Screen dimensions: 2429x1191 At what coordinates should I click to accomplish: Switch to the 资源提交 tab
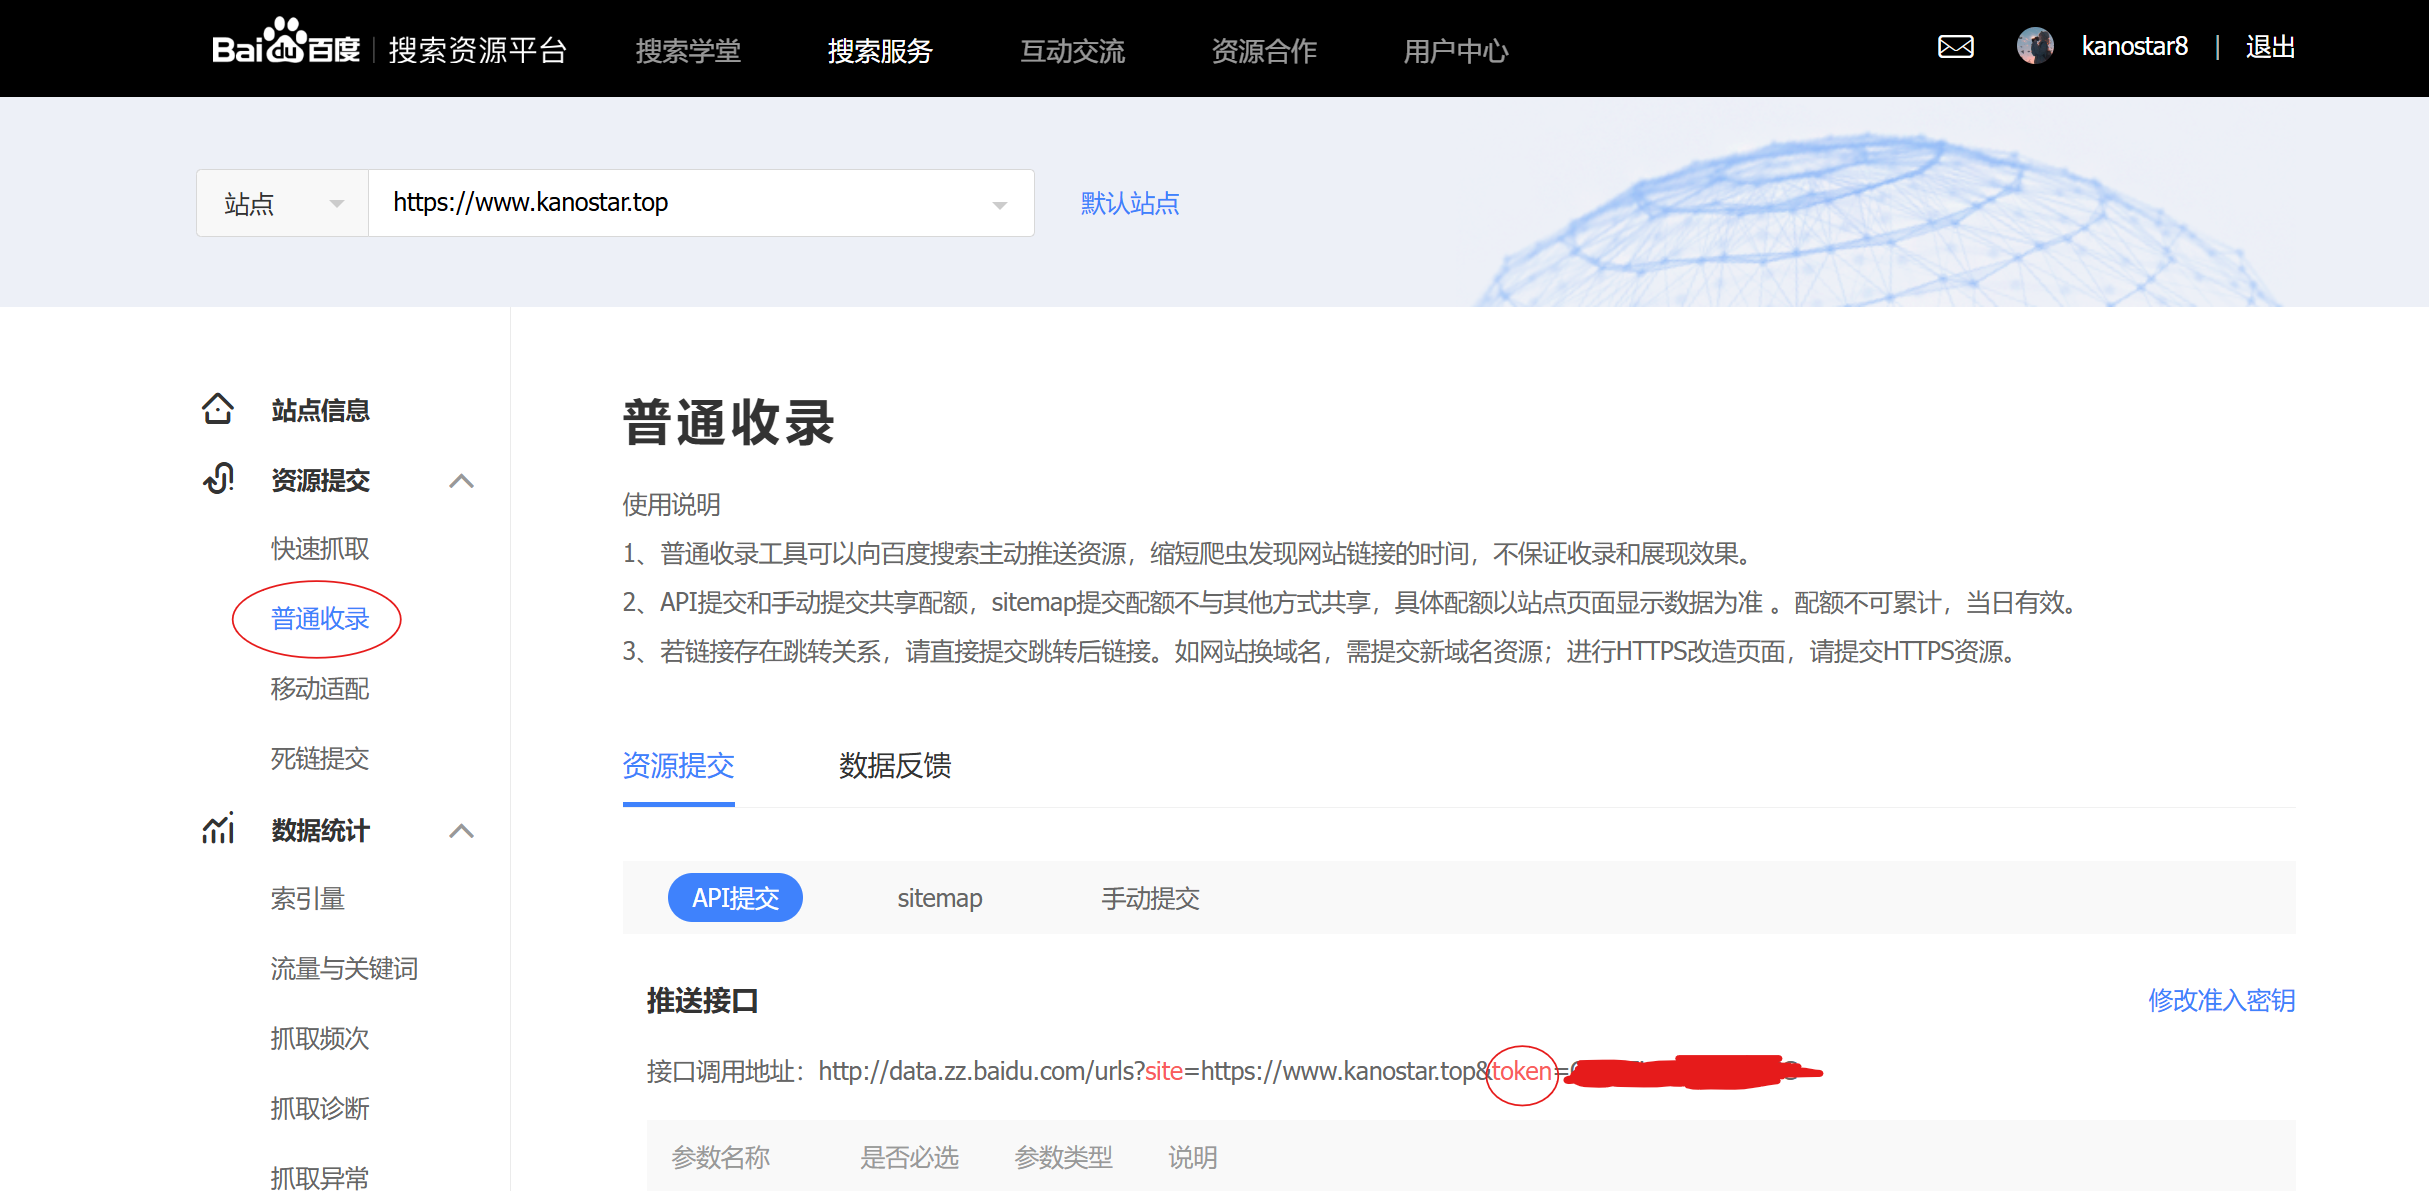click(x=679, y=765)
